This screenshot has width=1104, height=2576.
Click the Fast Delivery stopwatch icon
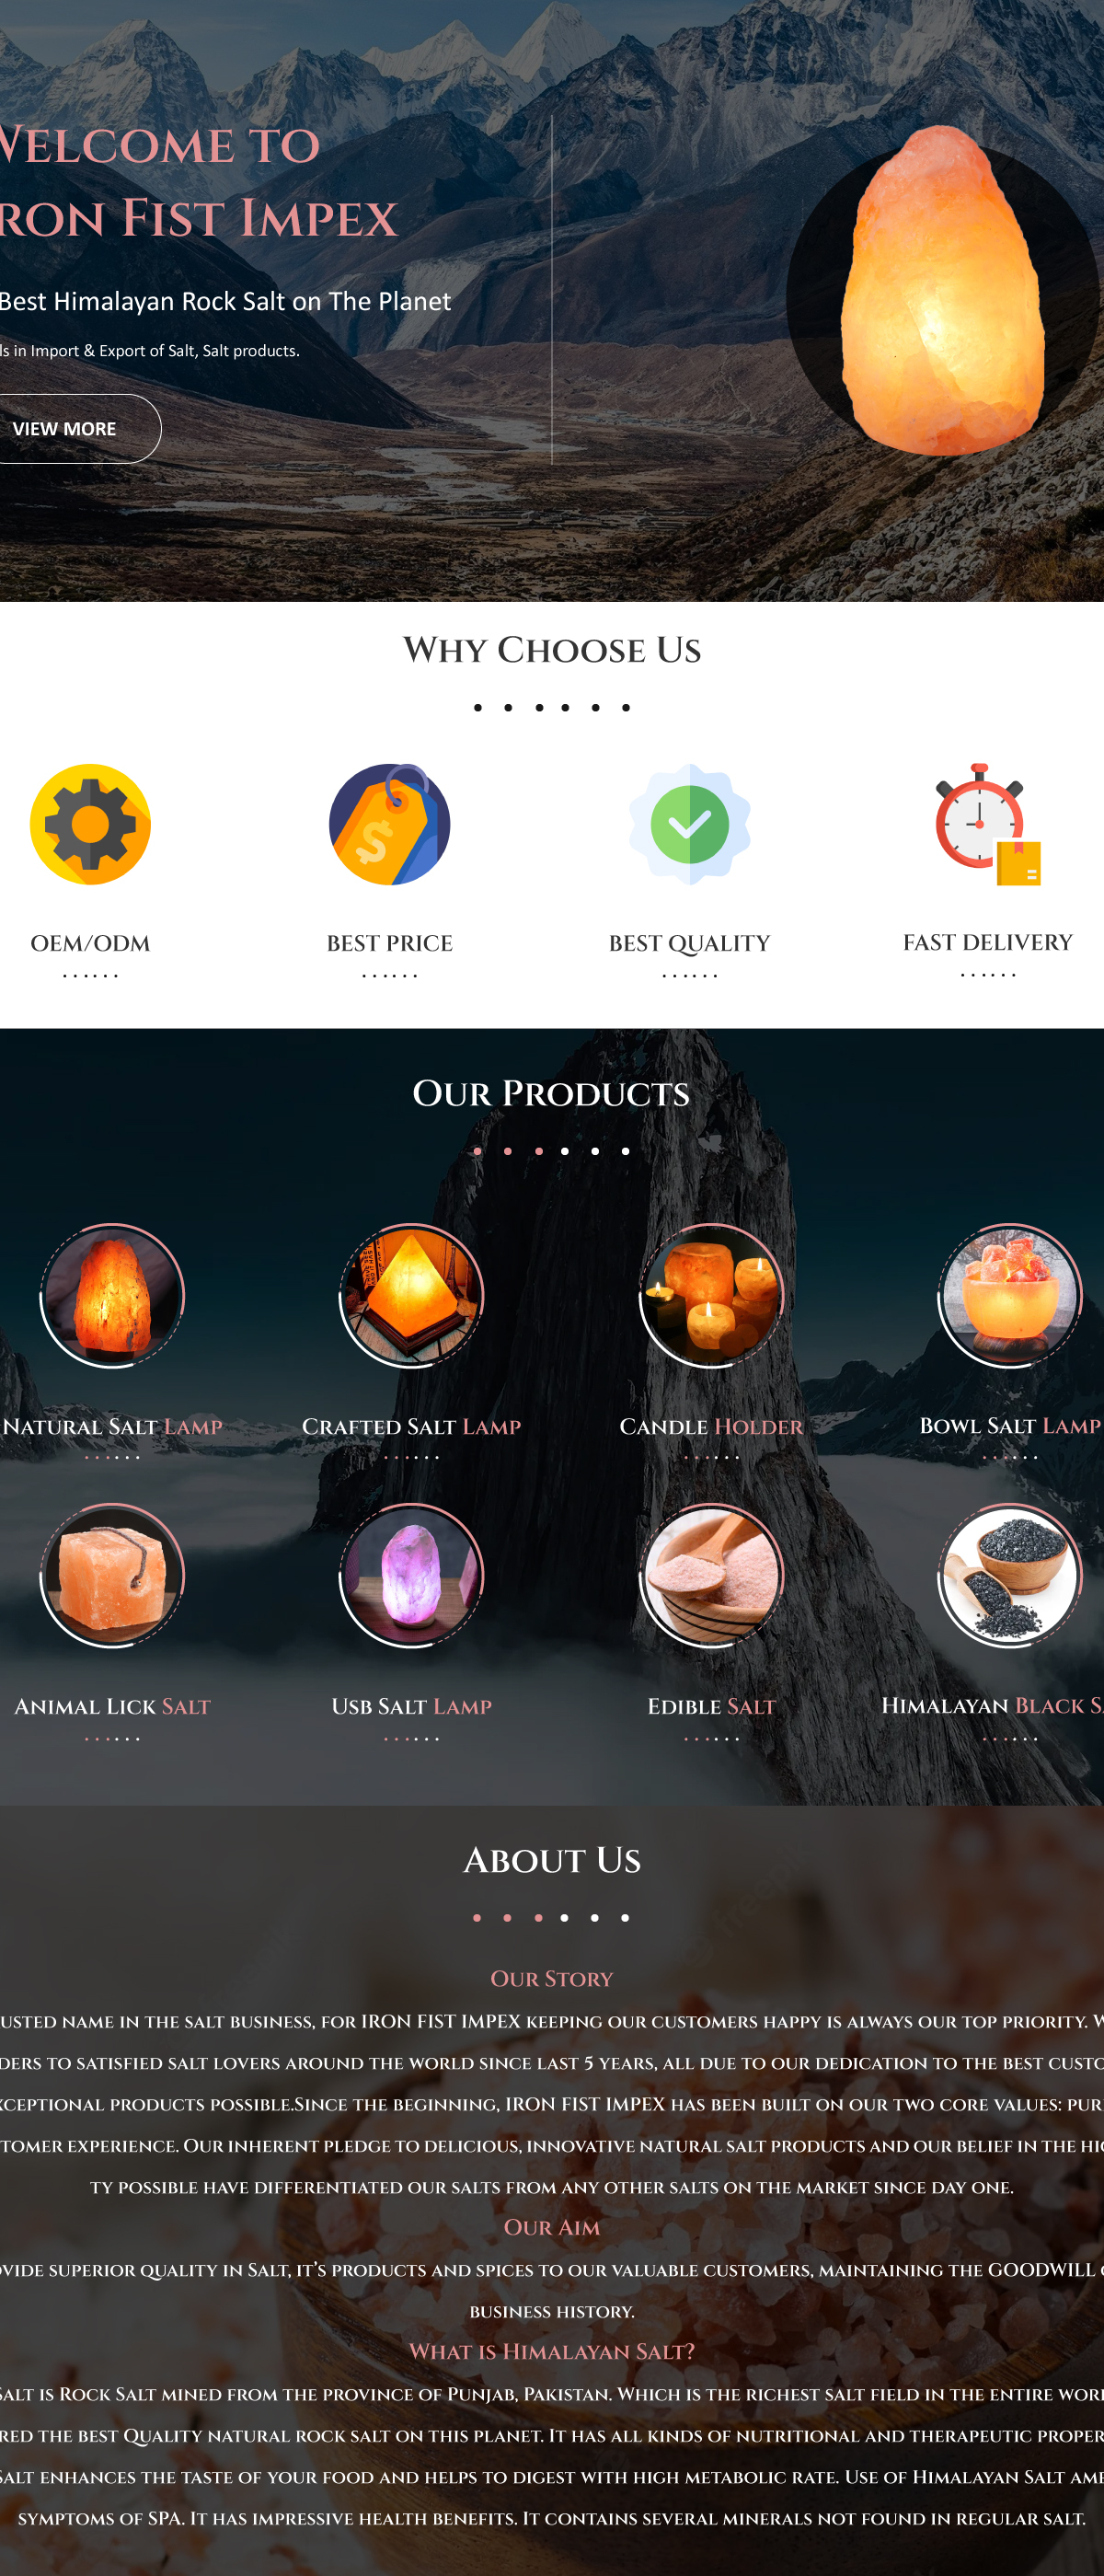point(988,824)
